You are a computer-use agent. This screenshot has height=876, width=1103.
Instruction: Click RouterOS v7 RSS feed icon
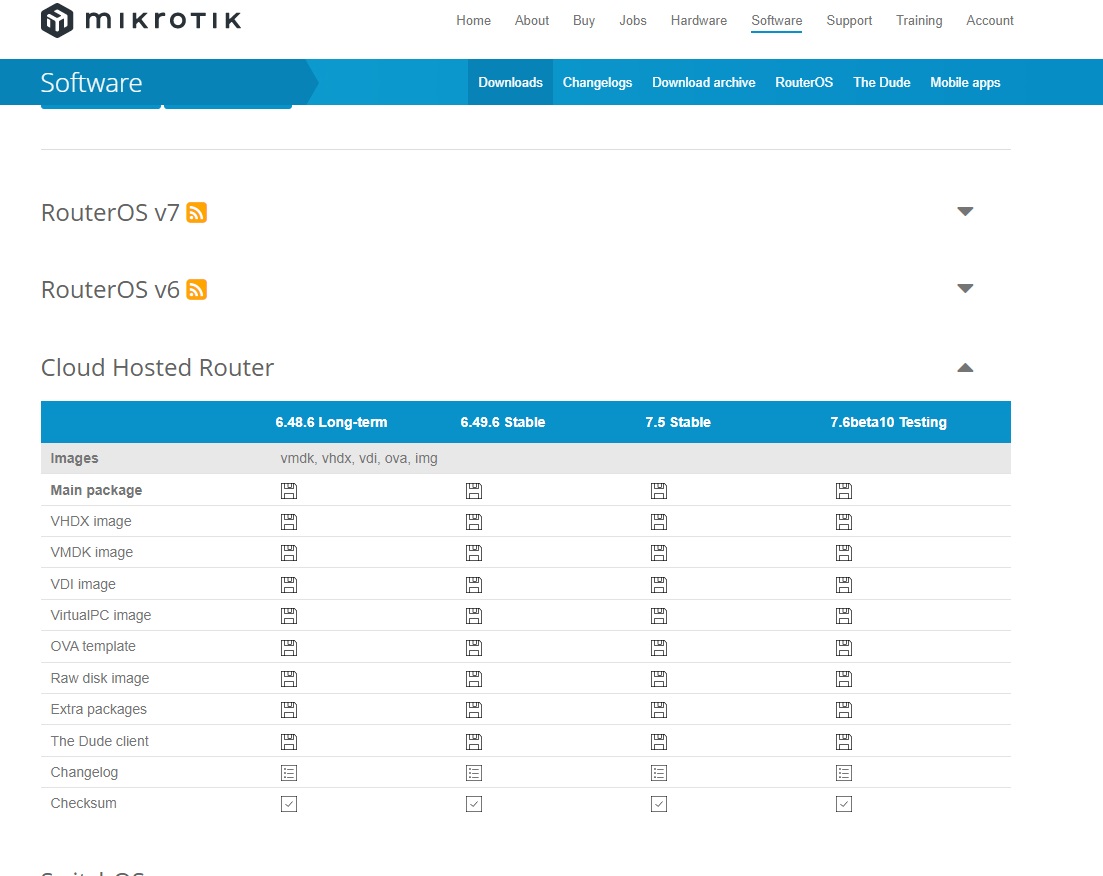(197, 212)
